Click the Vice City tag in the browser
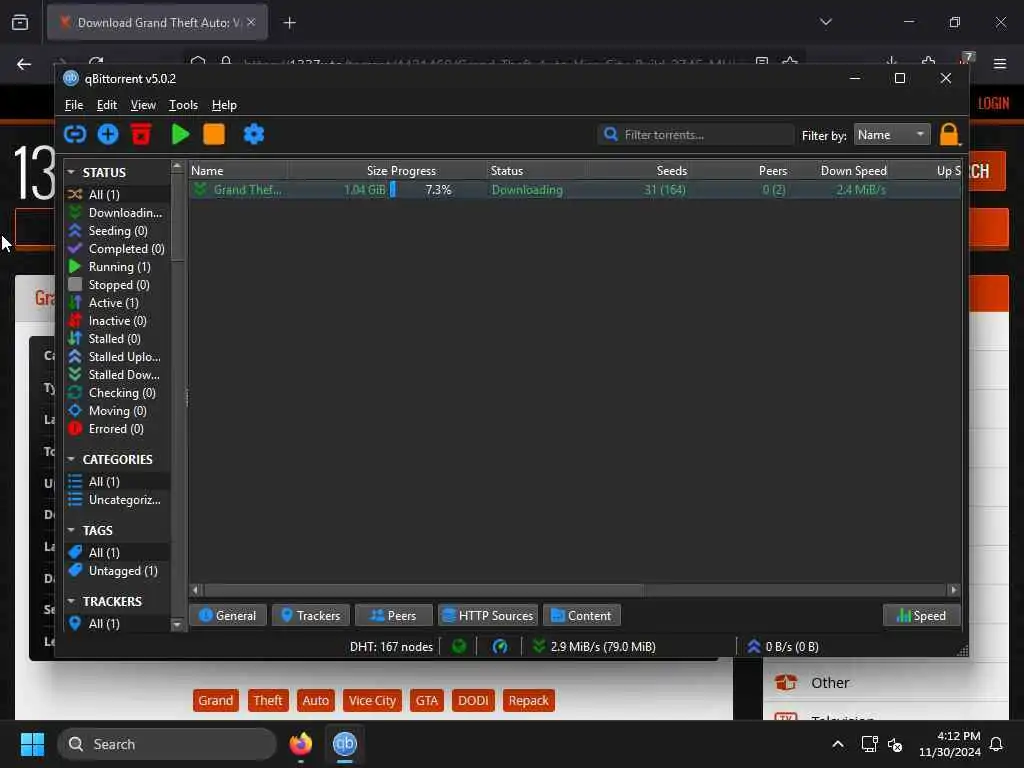Viewport: 1024px width, 768px height. point(372,701)
